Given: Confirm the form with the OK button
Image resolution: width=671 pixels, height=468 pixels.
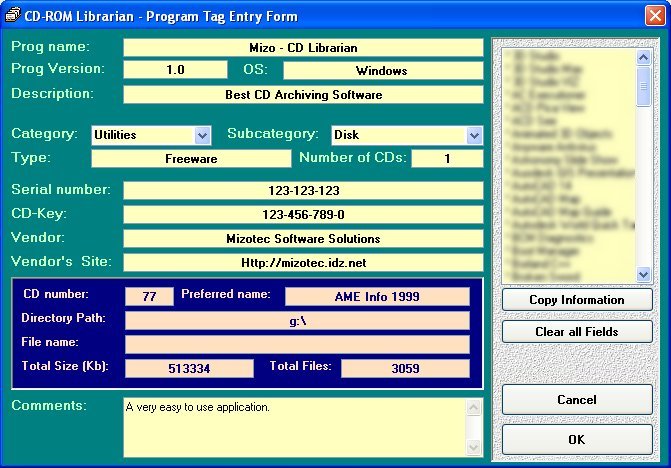Looking at the screenshot, I should (x=577, y=439).
